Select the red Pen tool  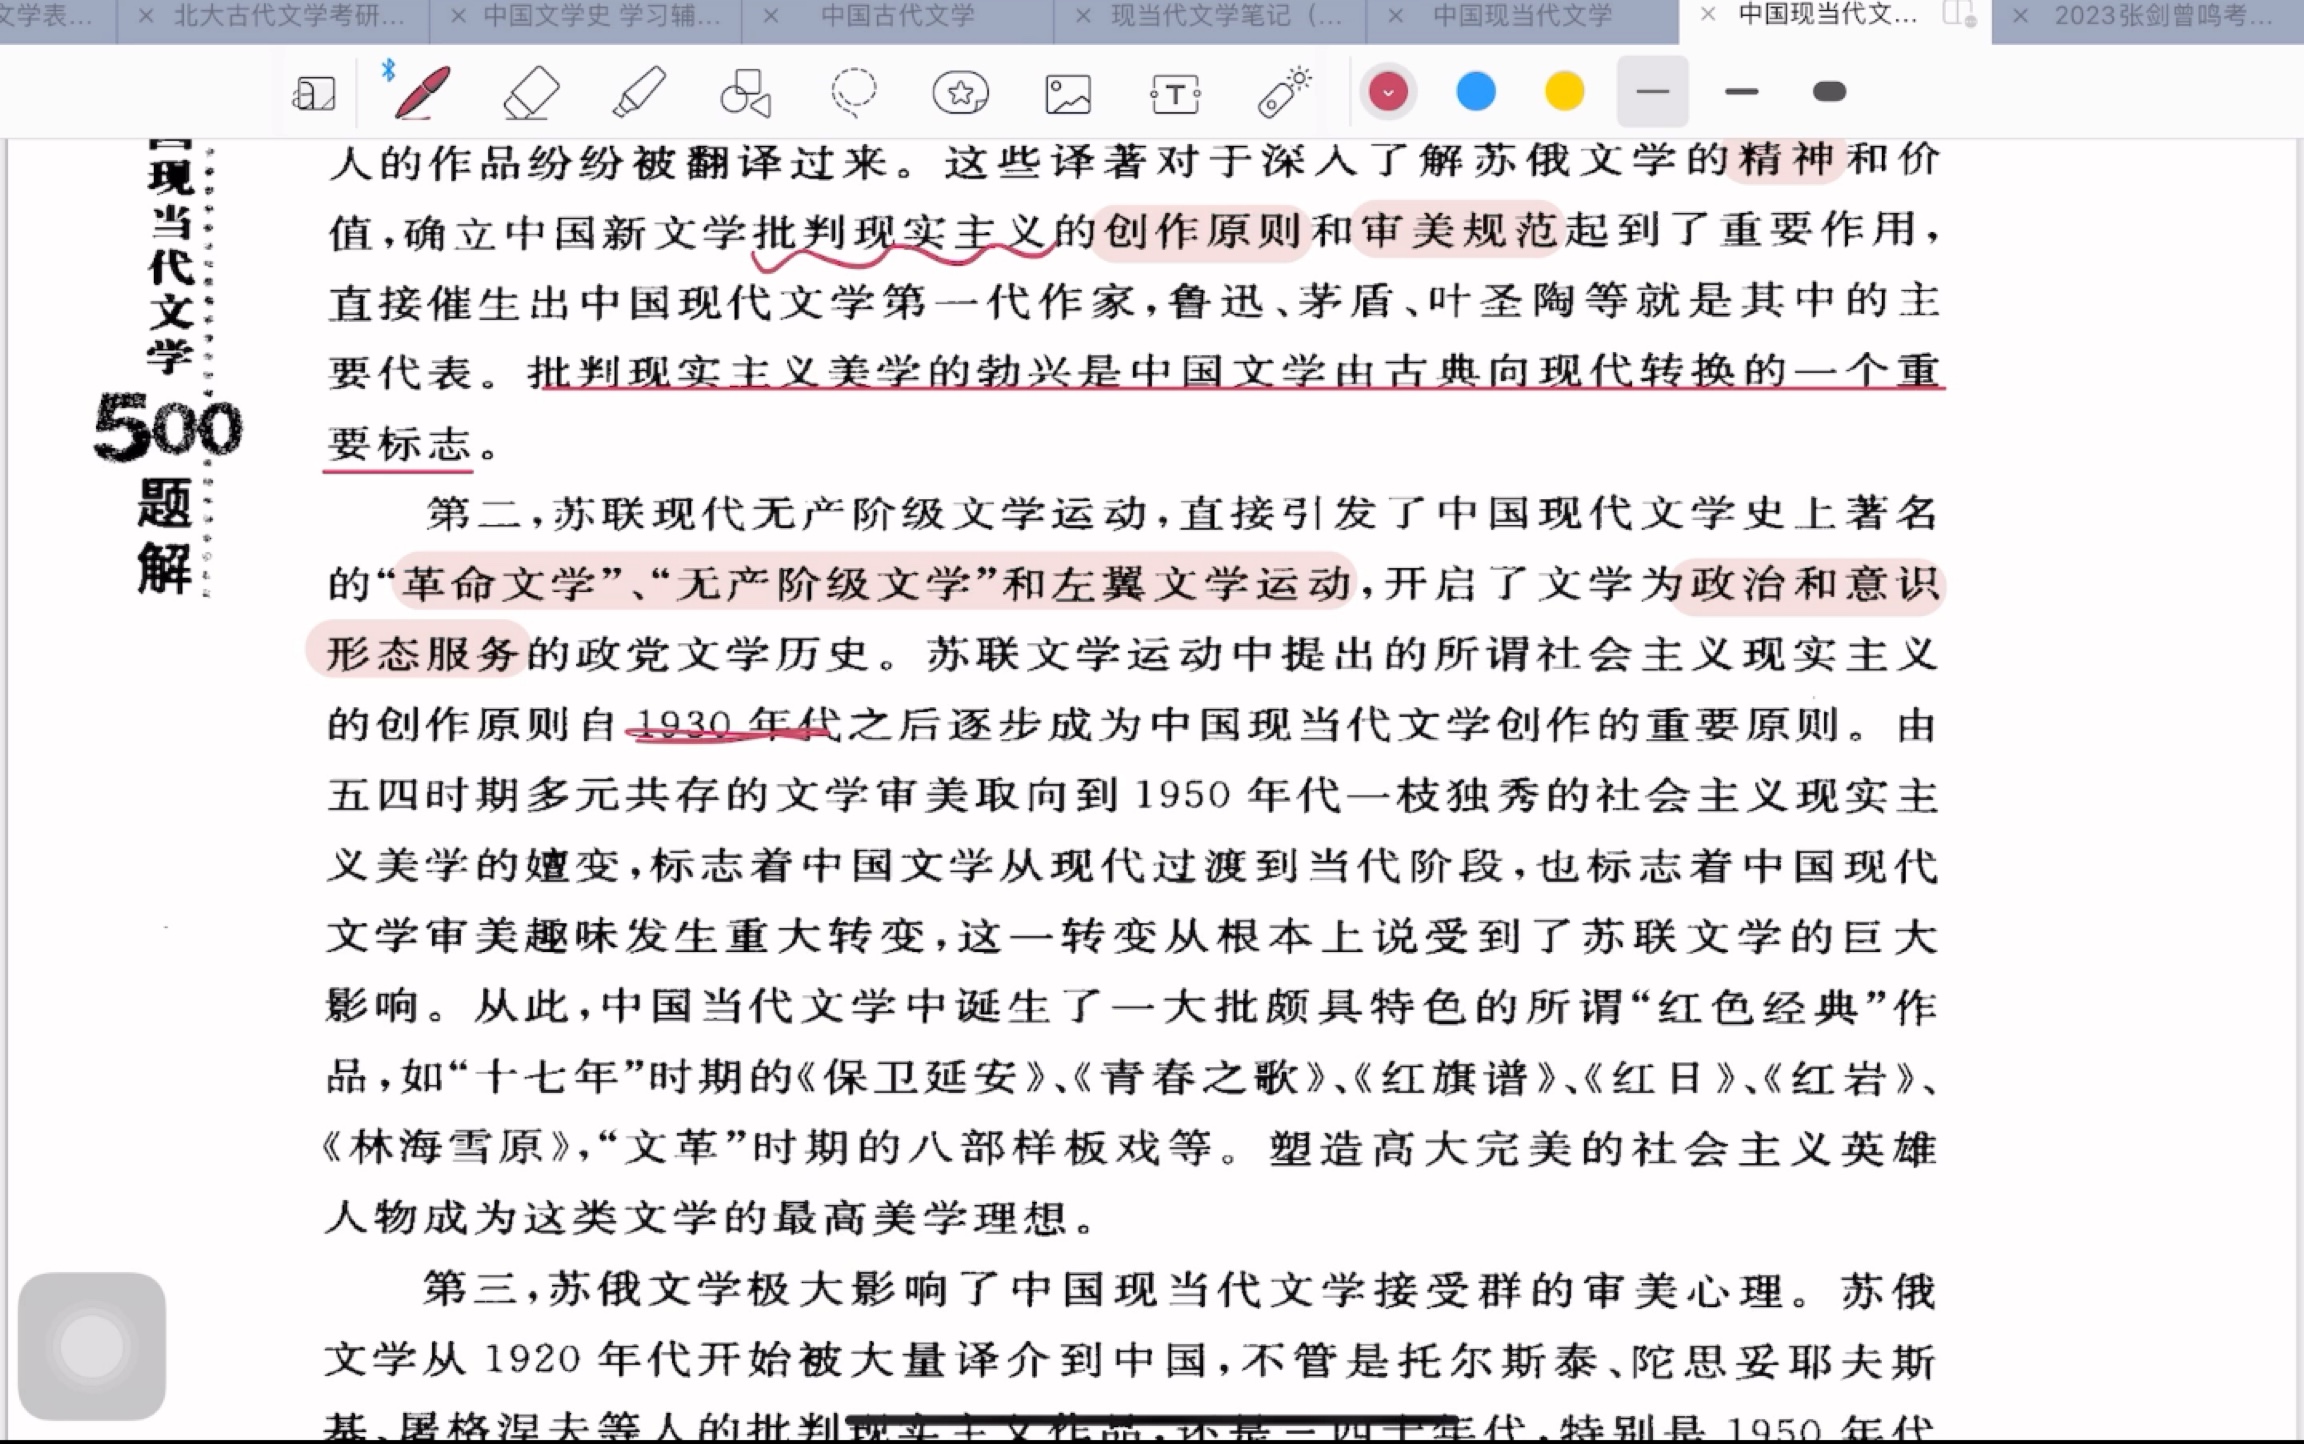(421, 92)
